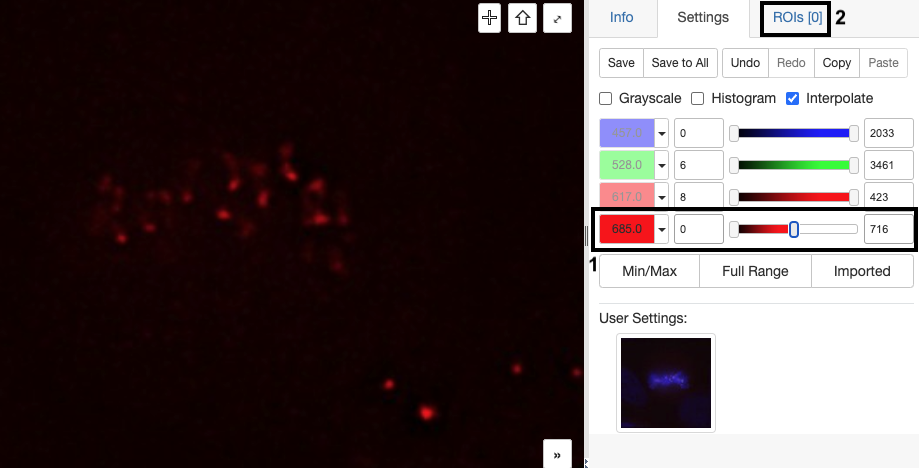Click the minimum value field for channel 685.0

tap(699, 229)
